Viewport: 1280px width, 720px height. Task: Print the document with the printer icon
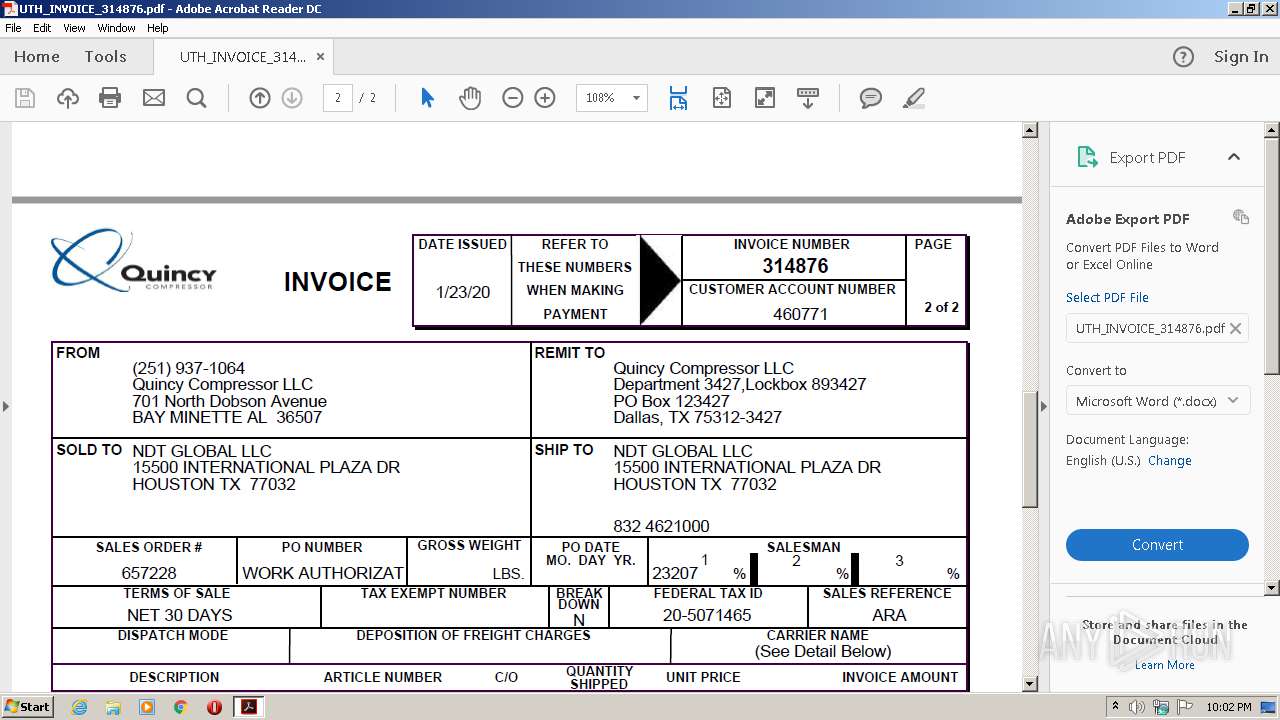click(110, 98)
